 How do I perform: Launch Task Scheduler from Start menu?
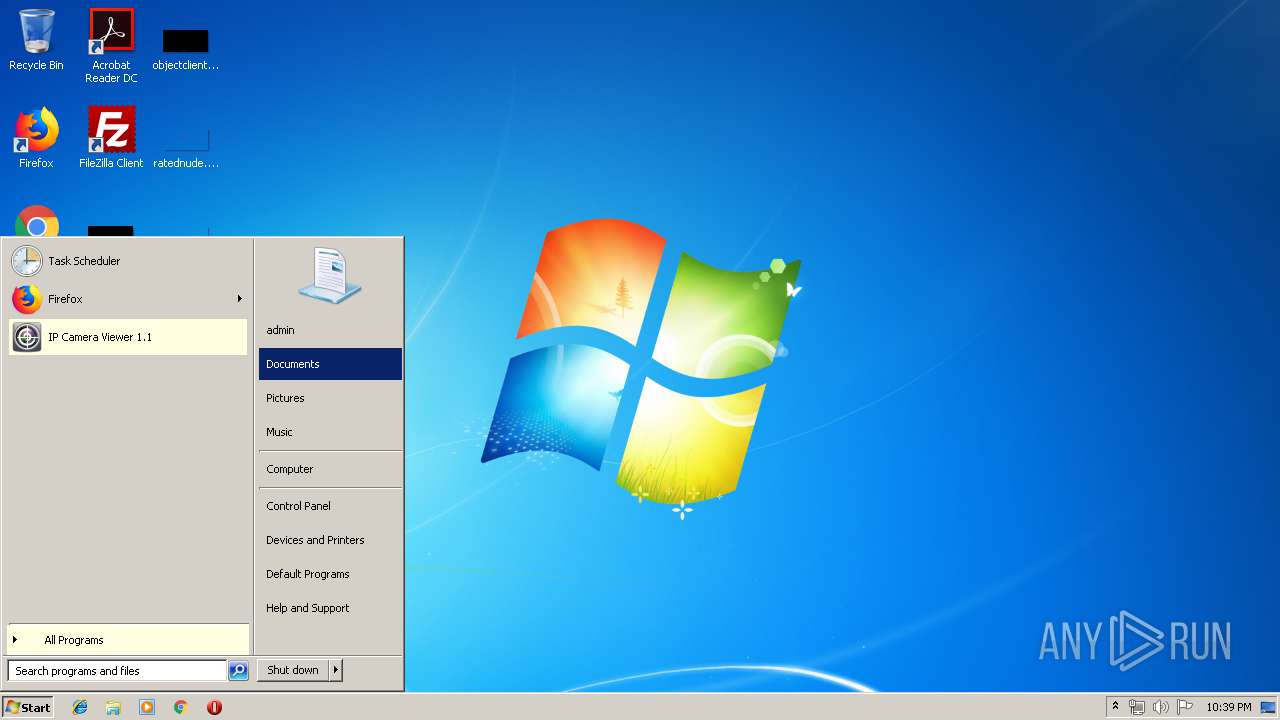pos(128,261)
